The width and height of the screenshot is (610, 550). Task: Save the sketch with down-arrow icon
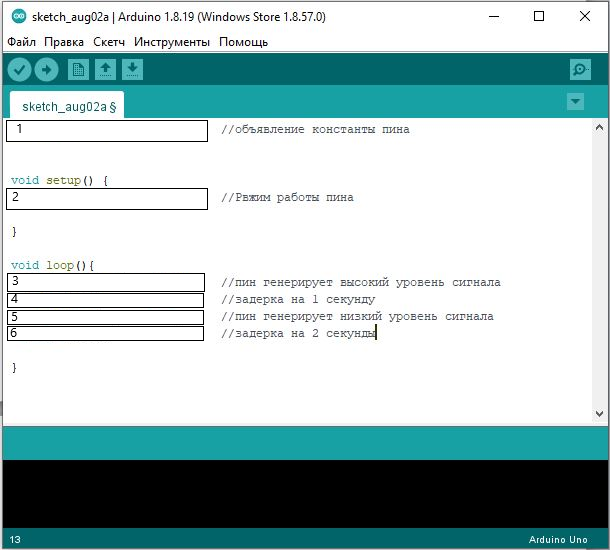click(132, 70)
